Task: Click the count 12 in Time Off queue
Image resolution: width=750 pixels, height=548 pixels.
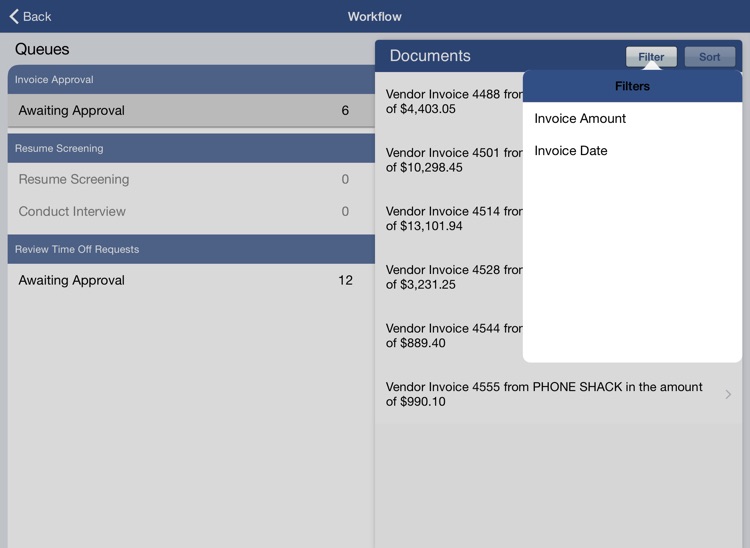Action: tap(345, 280)
